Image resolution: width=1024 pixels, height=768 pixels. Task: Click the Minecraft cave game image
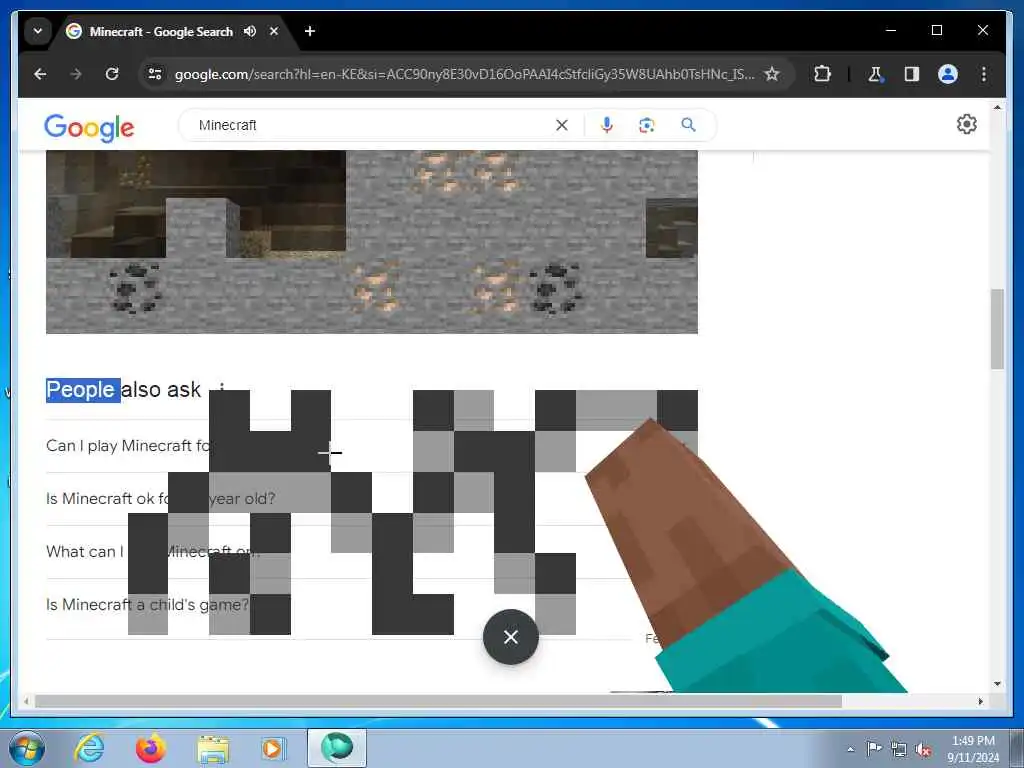pos(372,242)
